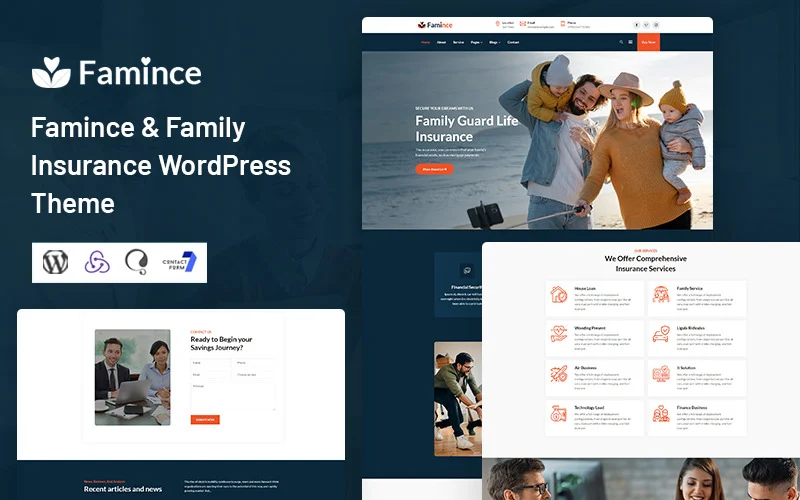The height and width of the screenshot is (500, 800).
Task: Click the House Loan service icon
Action: point(559,294)
